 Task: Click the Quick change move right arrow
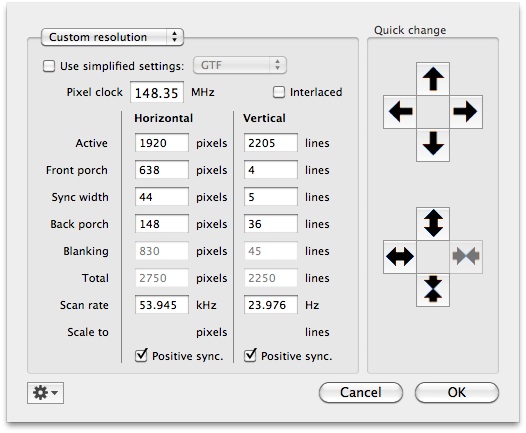pos(466,112)
